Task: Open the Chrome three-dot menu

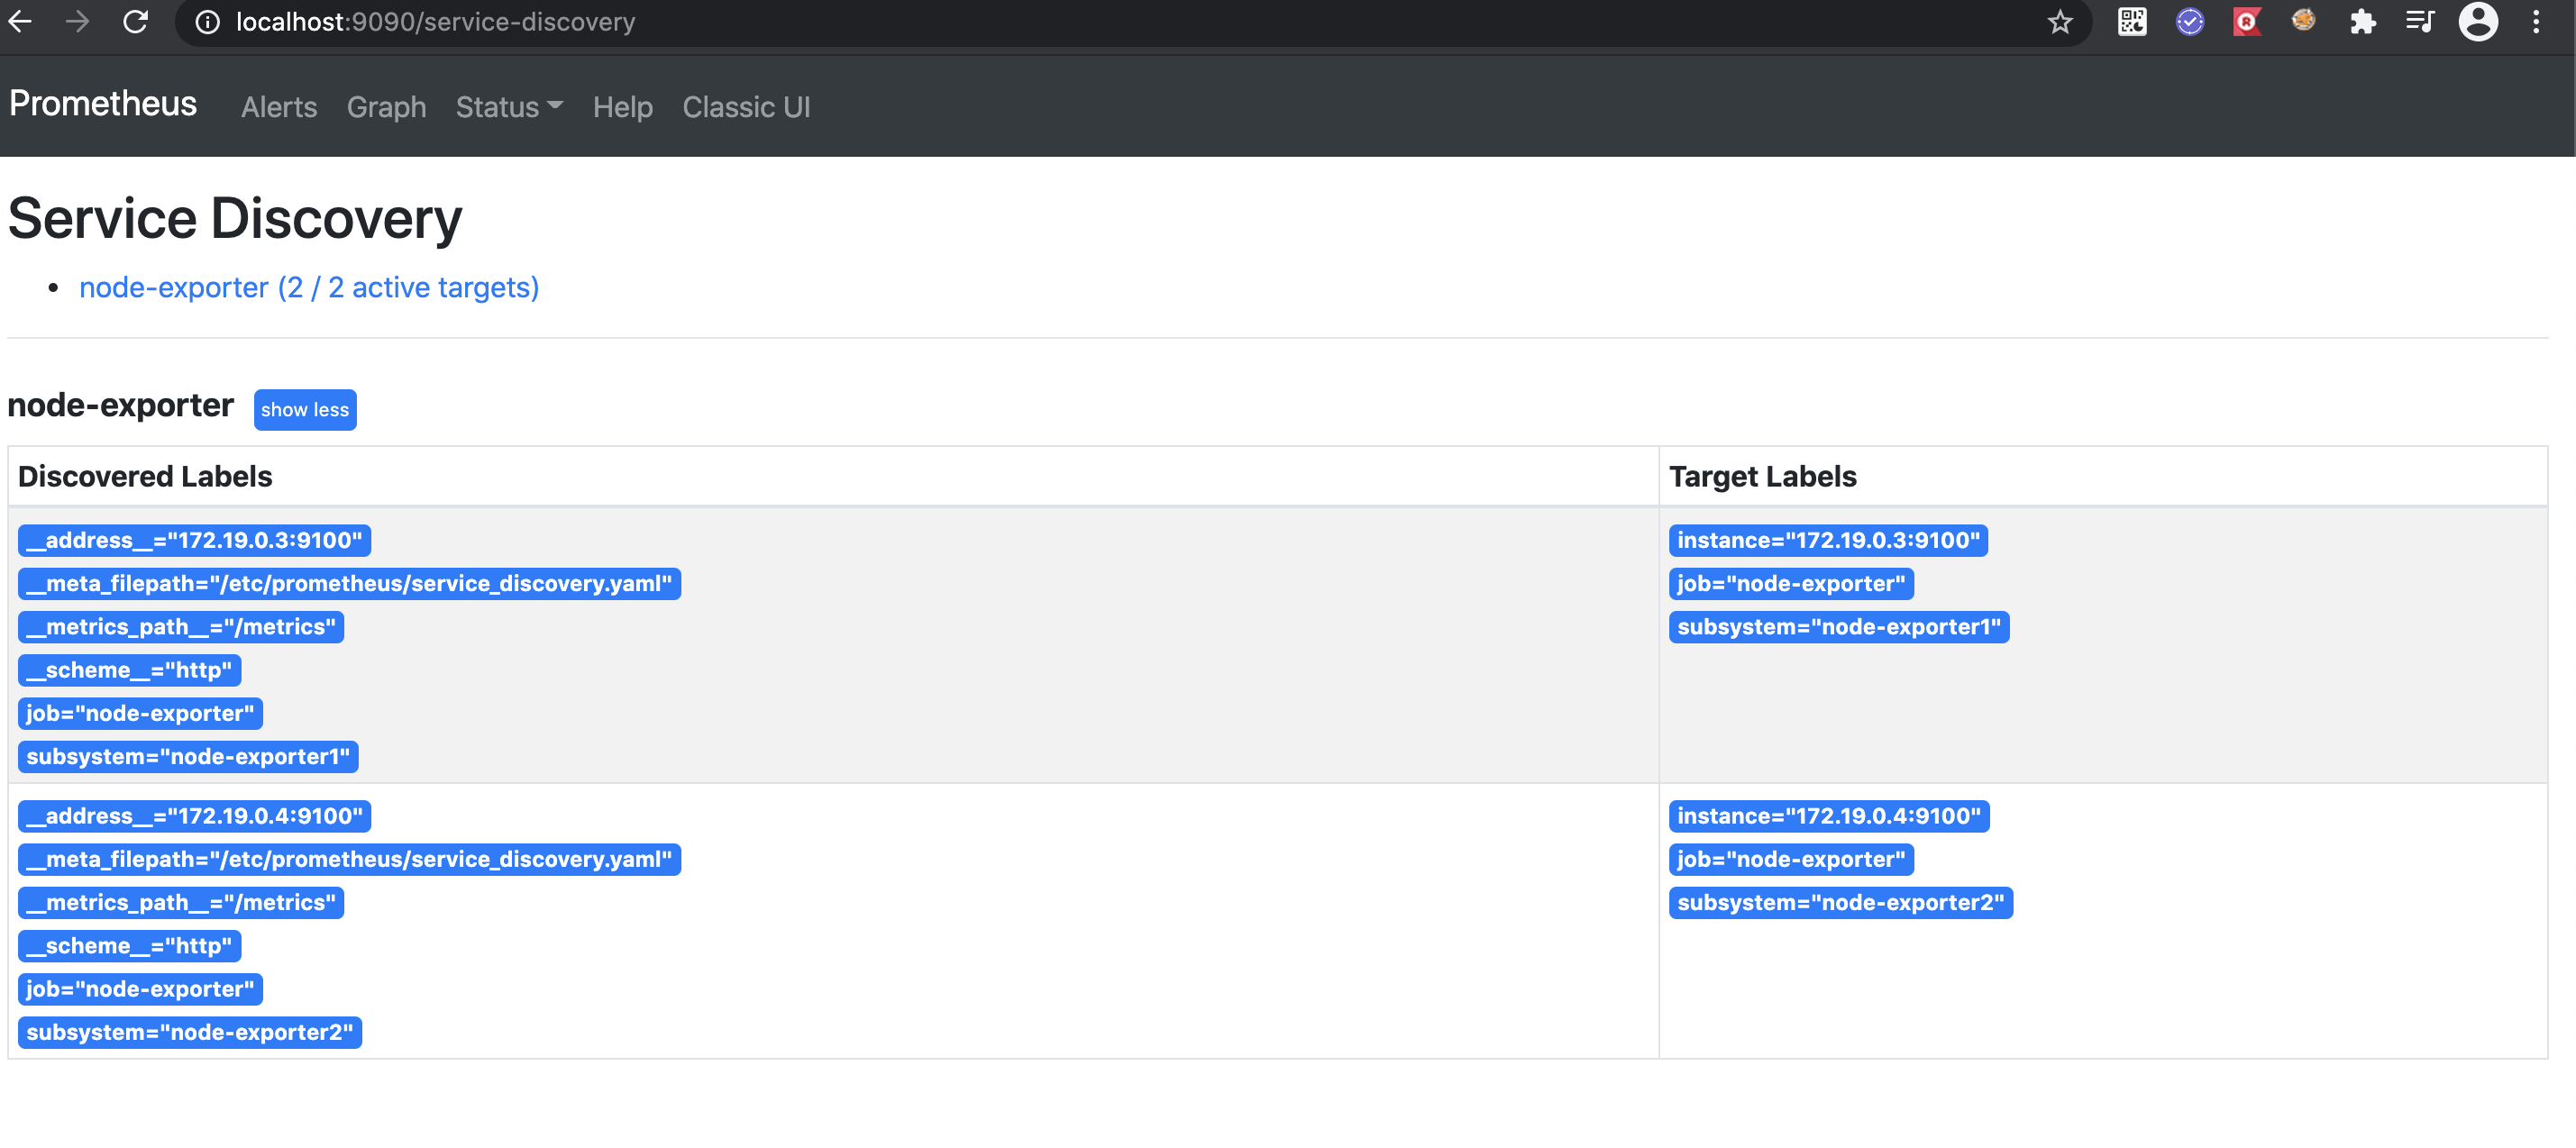Action: click(x=2535, y=21)
